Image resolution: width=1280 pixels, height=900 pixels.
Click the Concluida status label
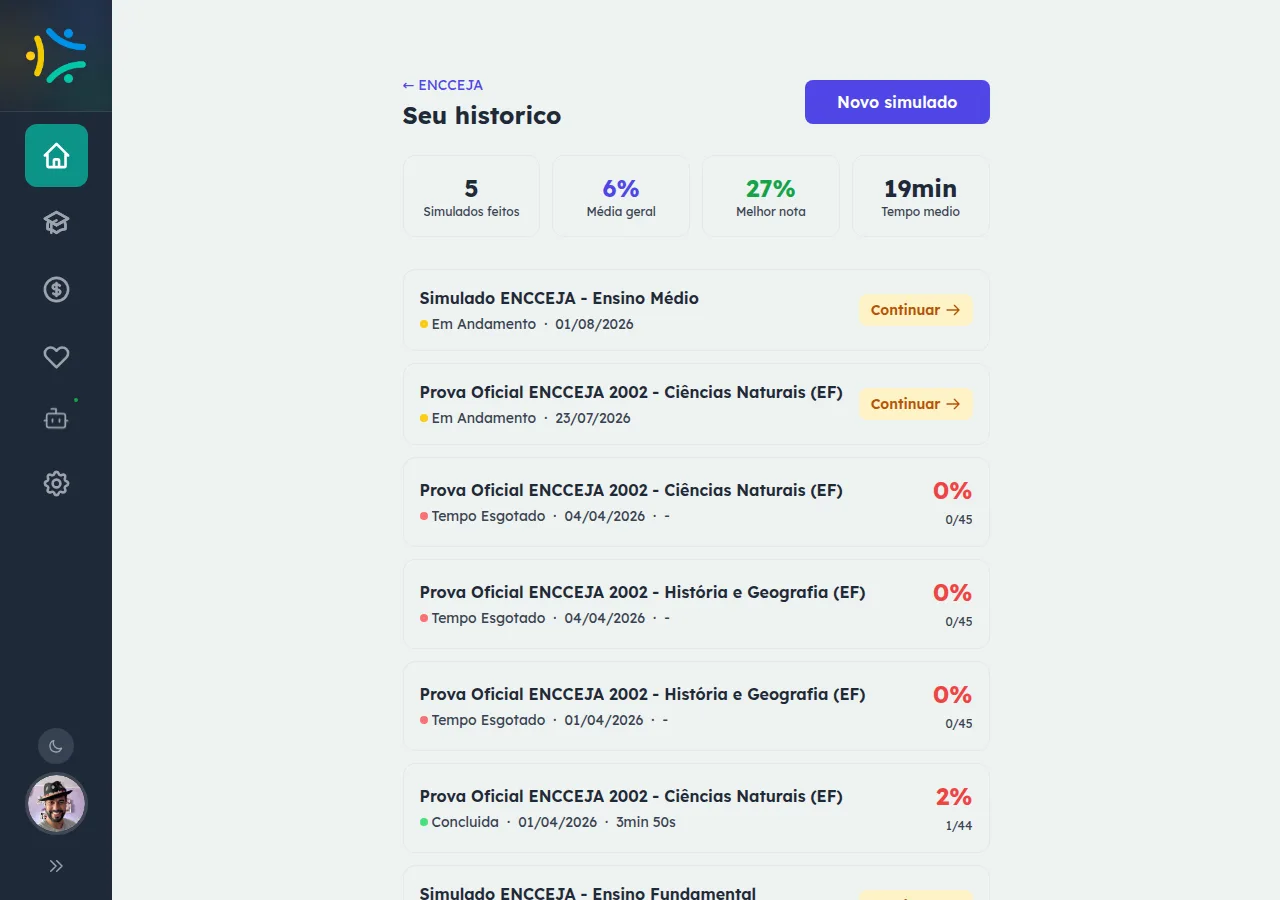464,822
